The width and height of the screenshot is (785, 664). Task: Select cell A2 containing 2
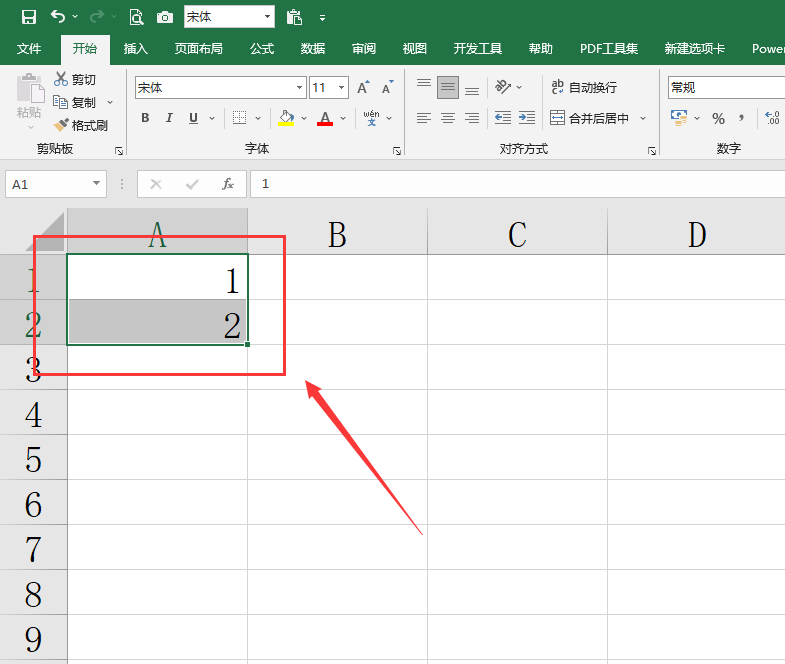pyautogui.click(x=157, y=322)
